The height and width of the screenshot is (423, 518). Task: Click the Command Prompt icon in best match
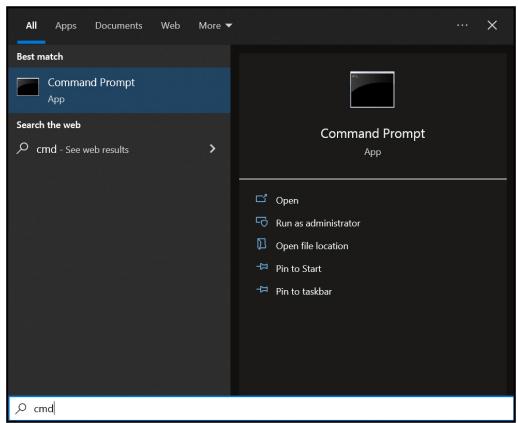click(28, 87)
